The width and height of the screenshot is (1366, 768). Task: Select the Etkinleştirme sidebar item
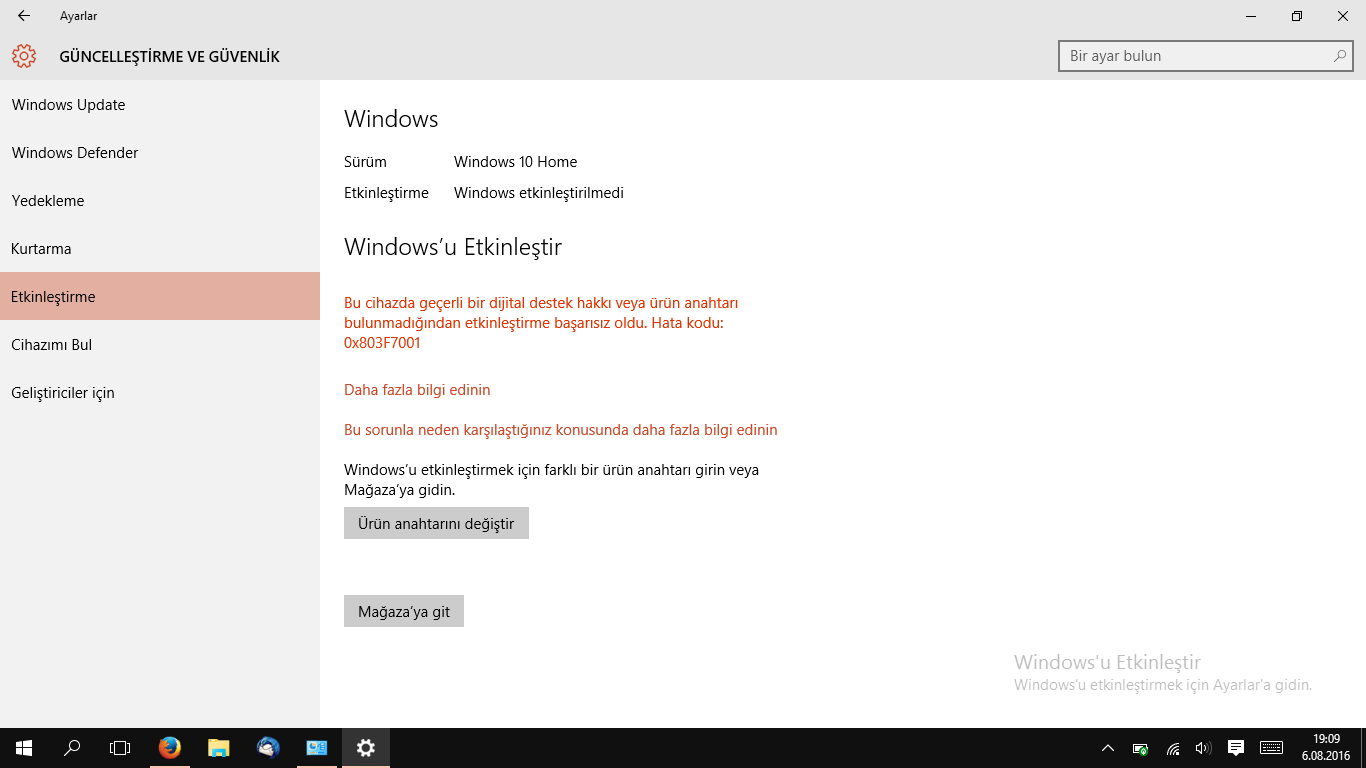160,296
